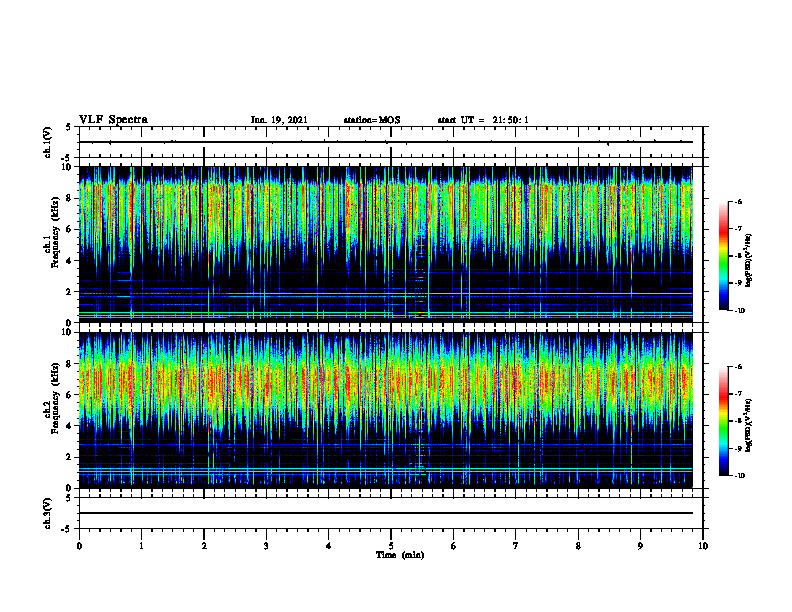The width and height of the screenshot is (792, 612).
Task: Click the 'VLF Spectra' title text
Action: coord(113,120)
